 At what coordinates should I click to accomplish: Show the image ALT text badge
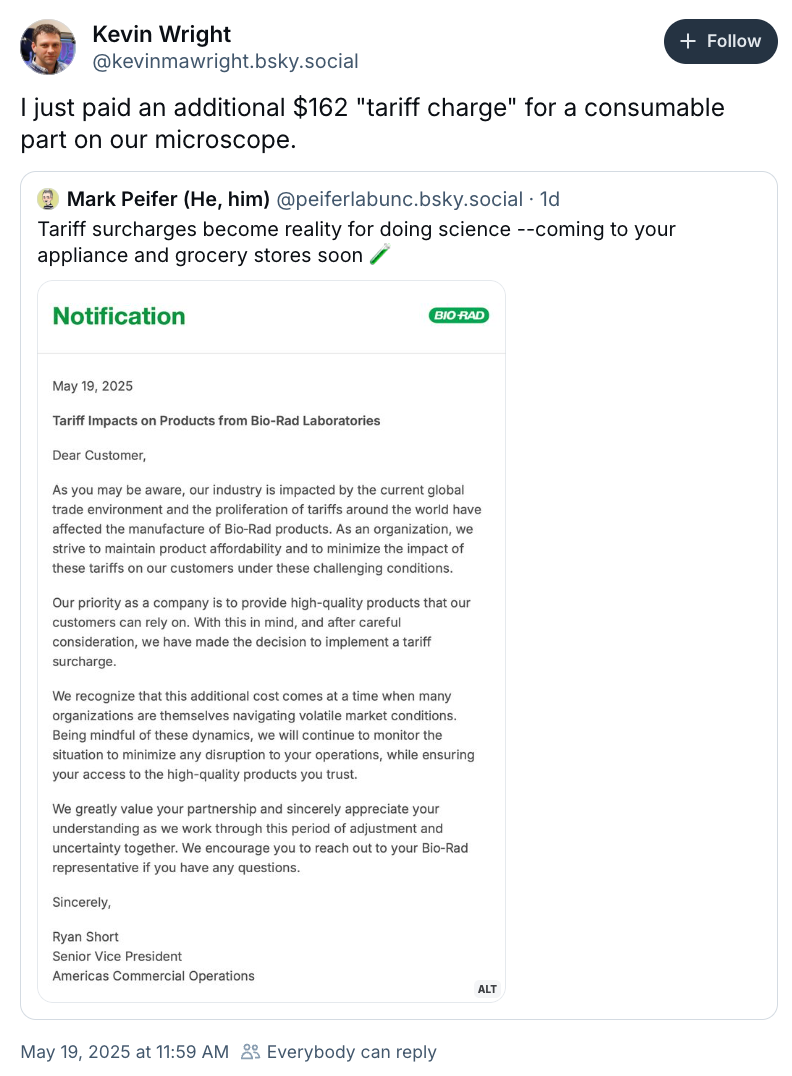pyautogui.click(x=487, y=989)
